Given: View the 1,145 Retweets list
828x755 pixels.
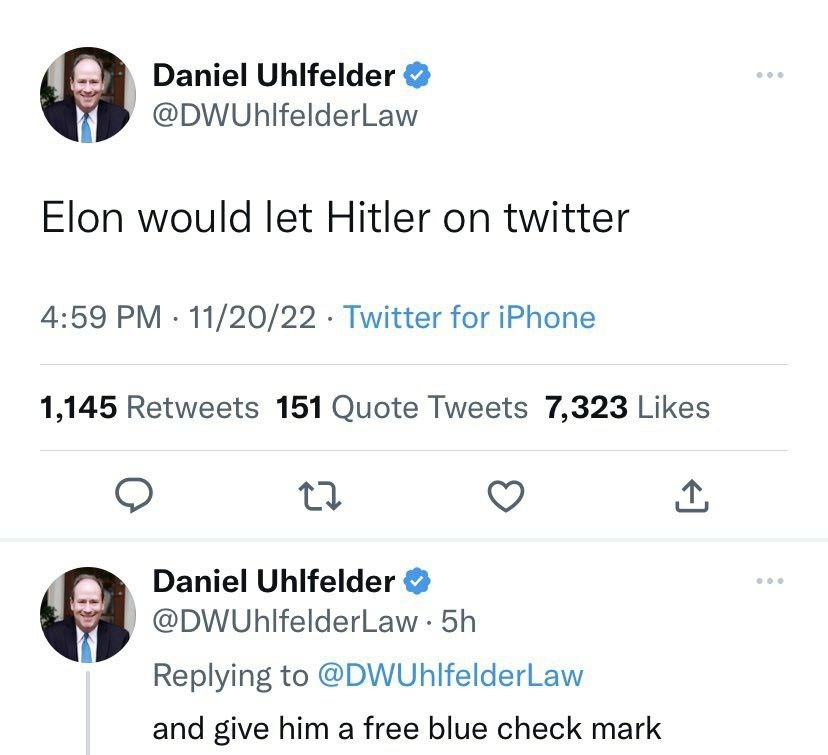Looking at the screenshot, I should (149, 408).
